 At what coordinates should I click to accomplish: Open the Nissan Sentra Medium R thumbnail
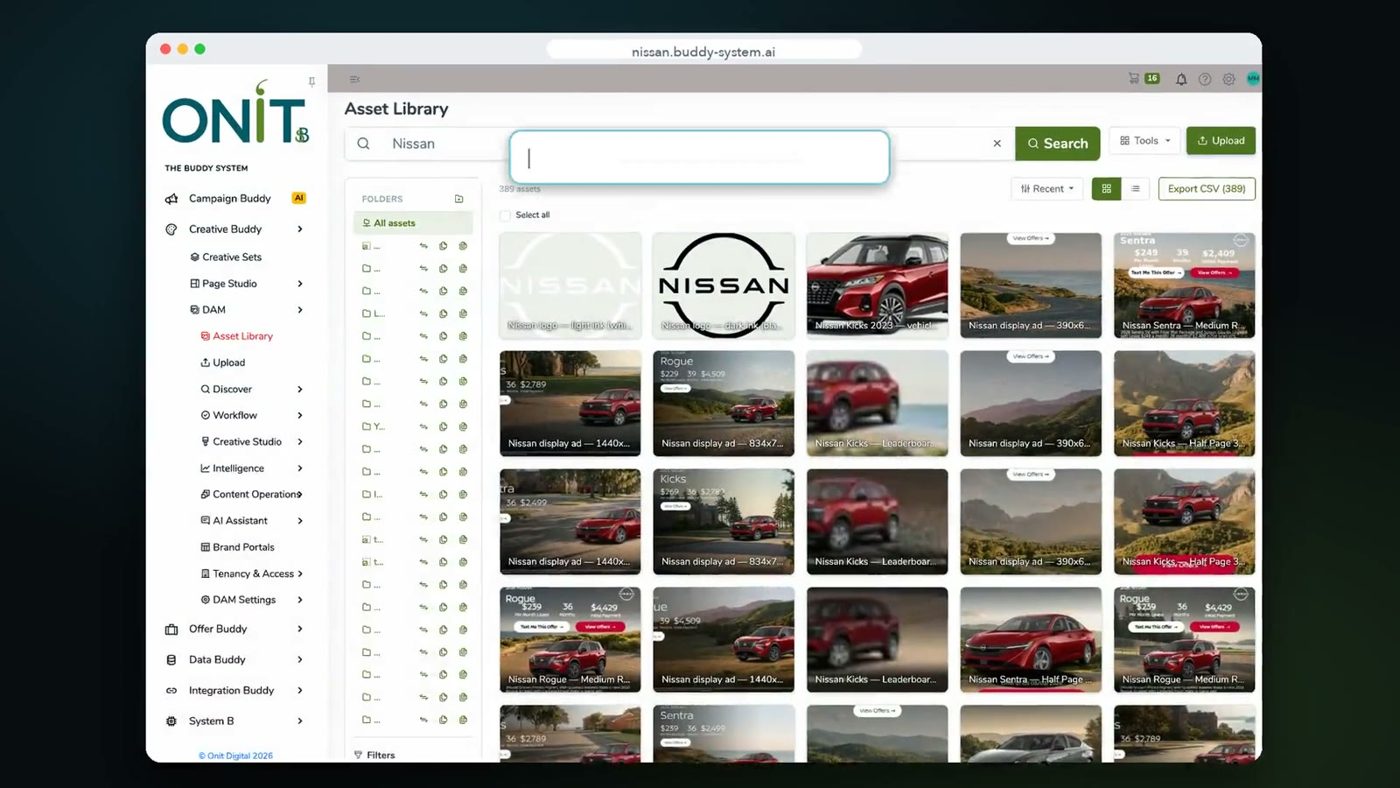[x=1184, y=286]
